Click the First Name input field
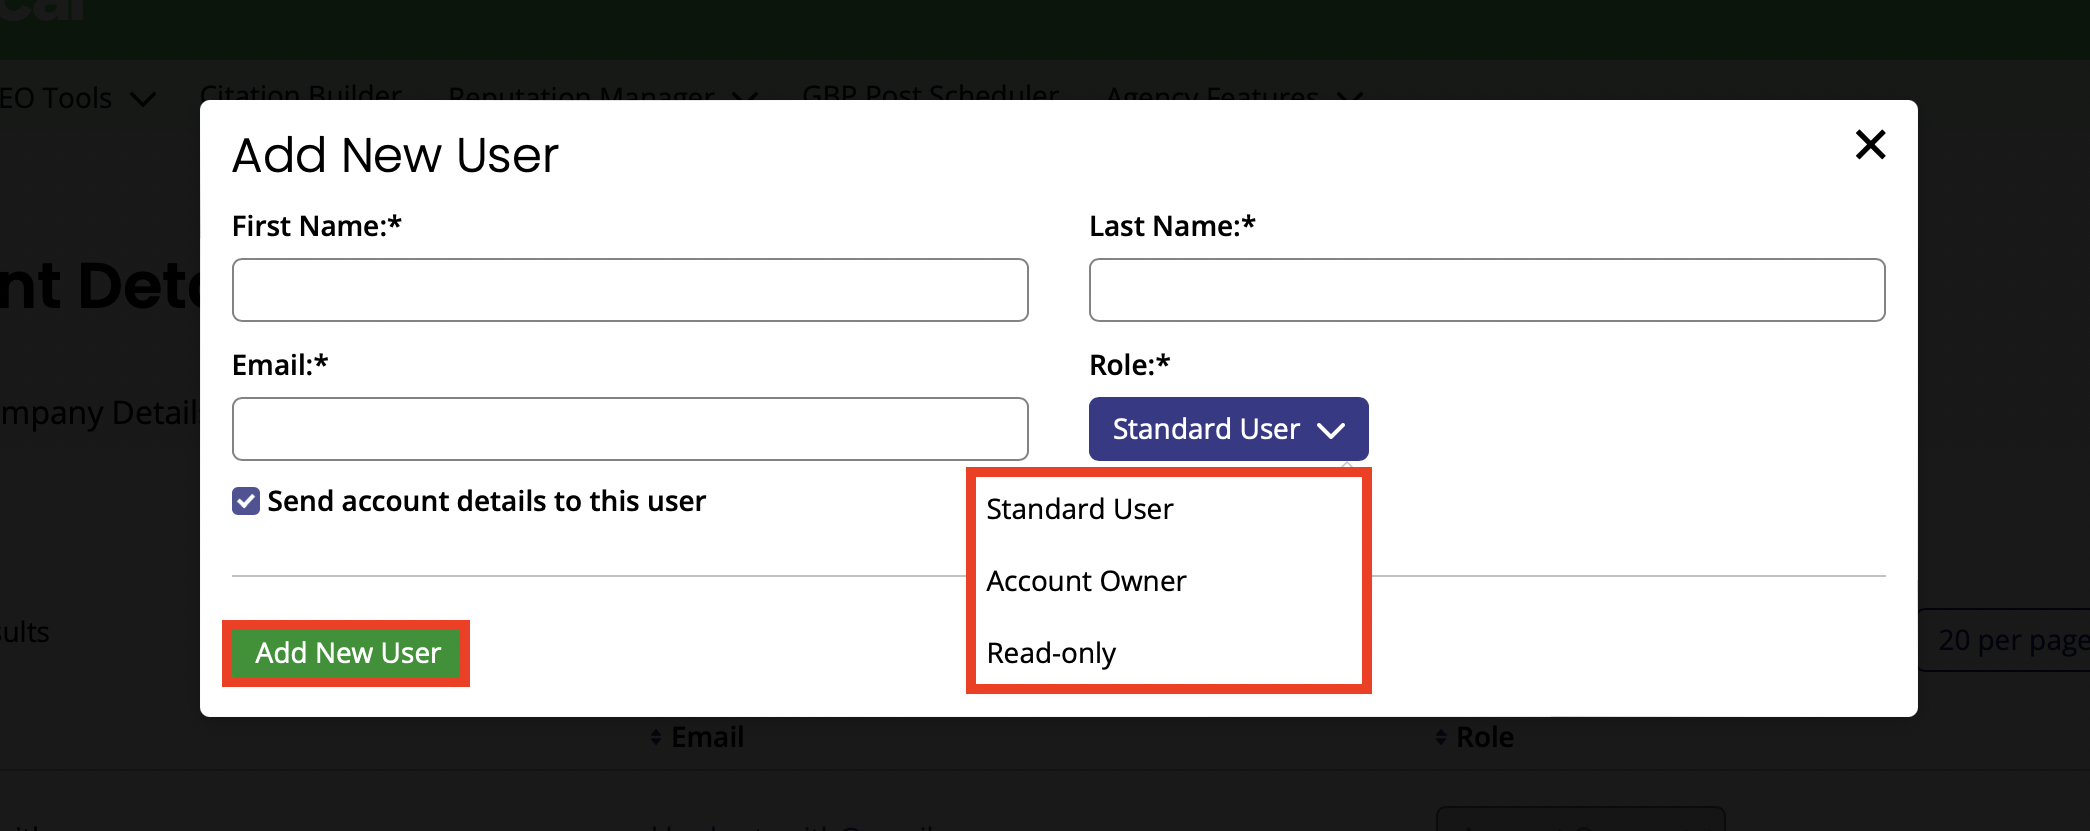 [630, 290]
